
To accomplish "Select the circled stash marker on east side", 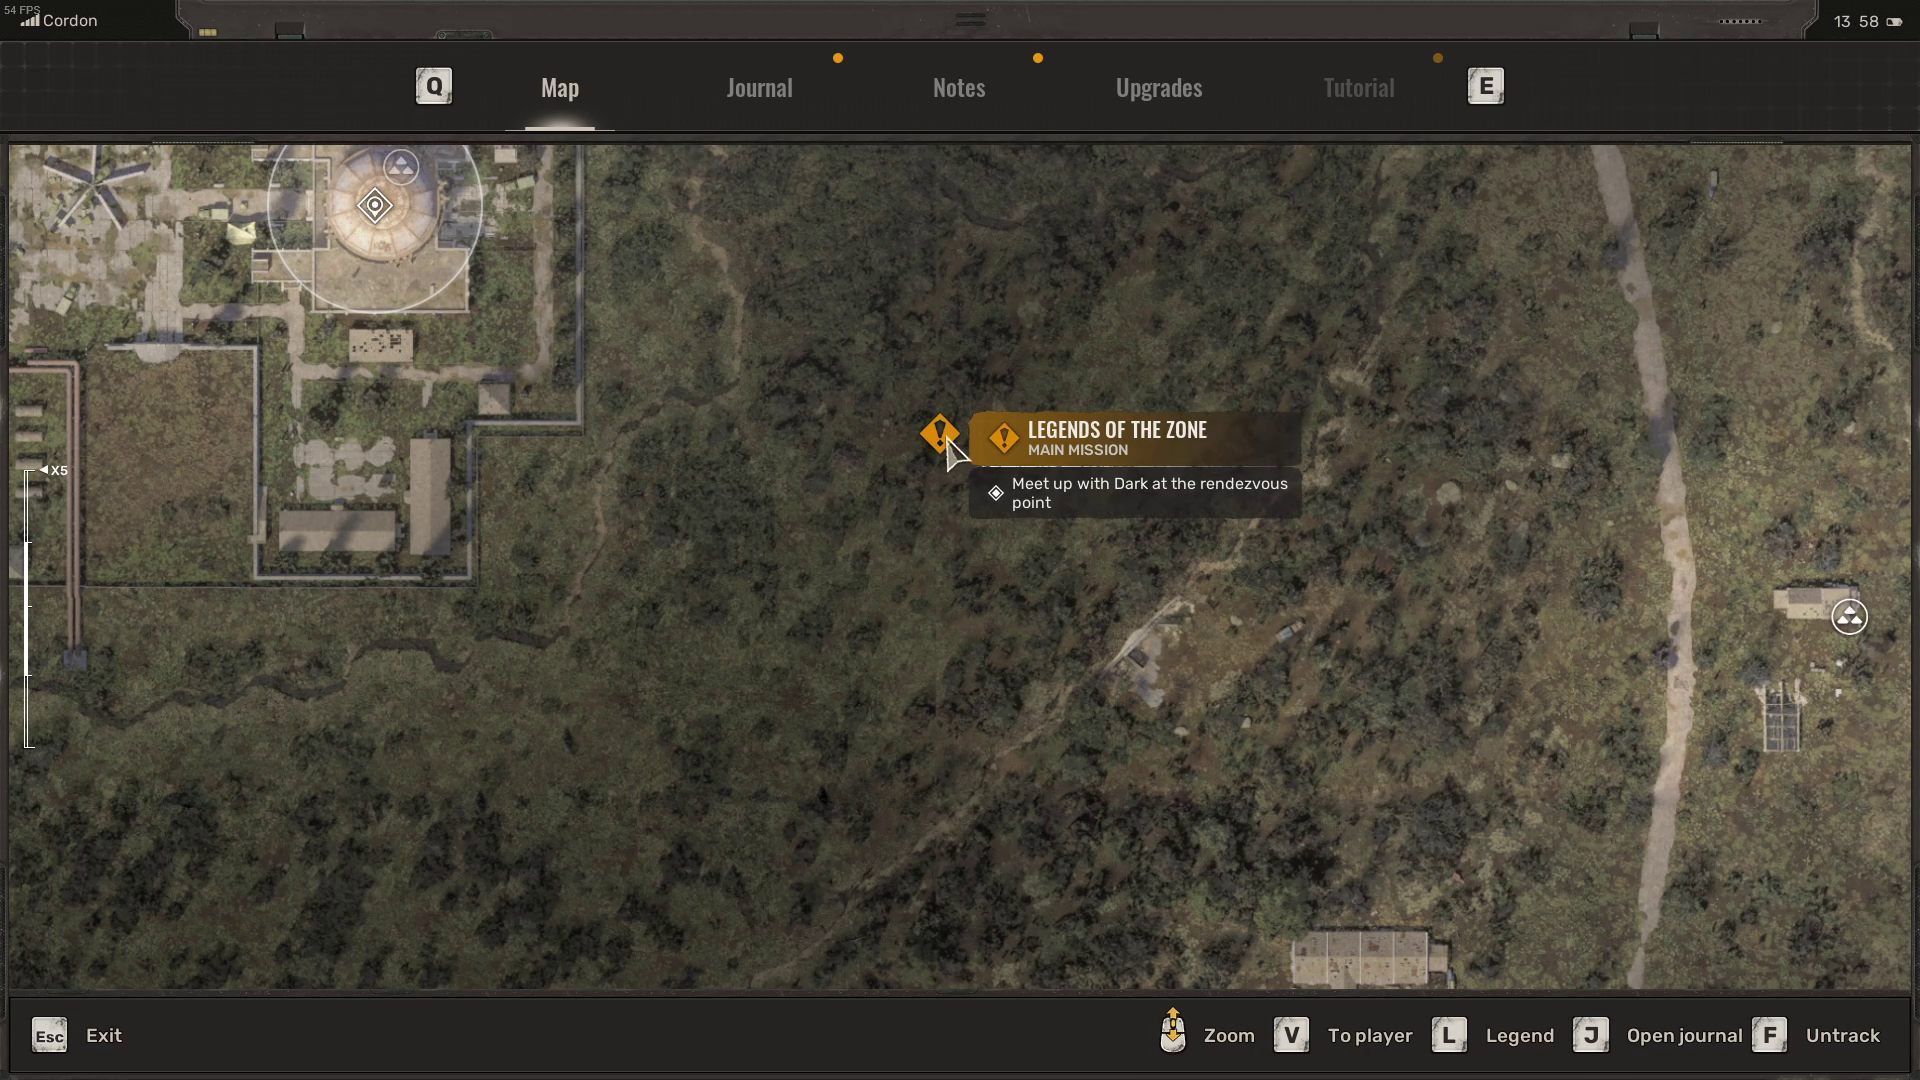I will point(1849,617).
